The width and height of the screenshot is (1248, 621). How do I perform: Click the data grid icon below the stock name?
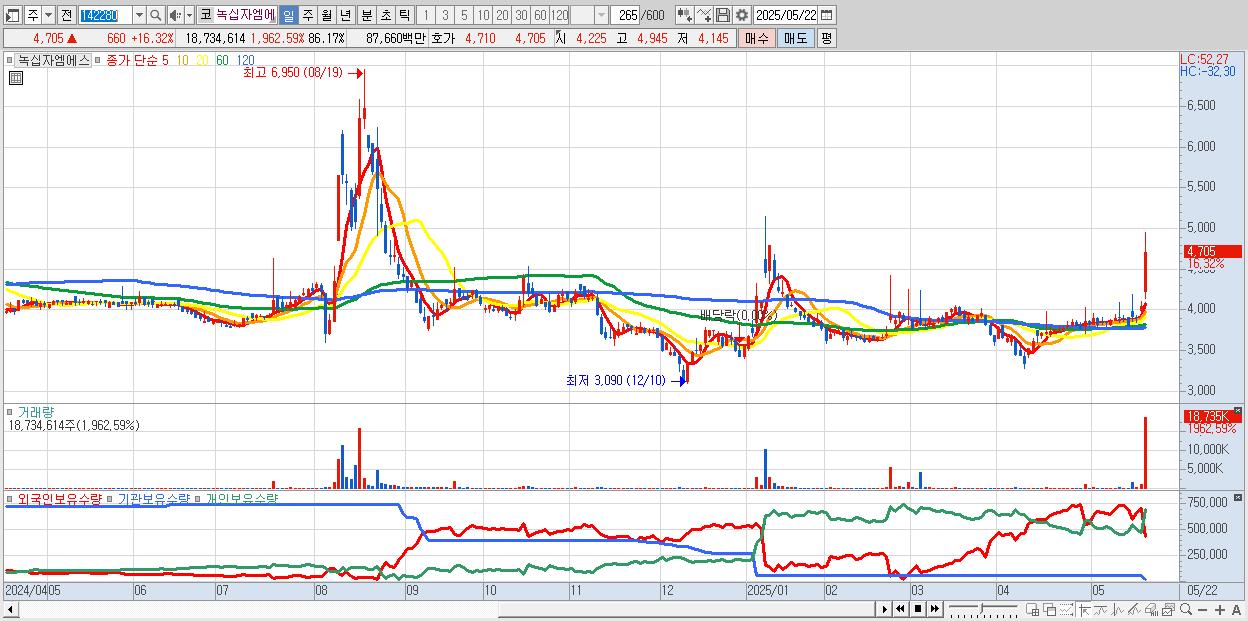click(x=15, y=78)
